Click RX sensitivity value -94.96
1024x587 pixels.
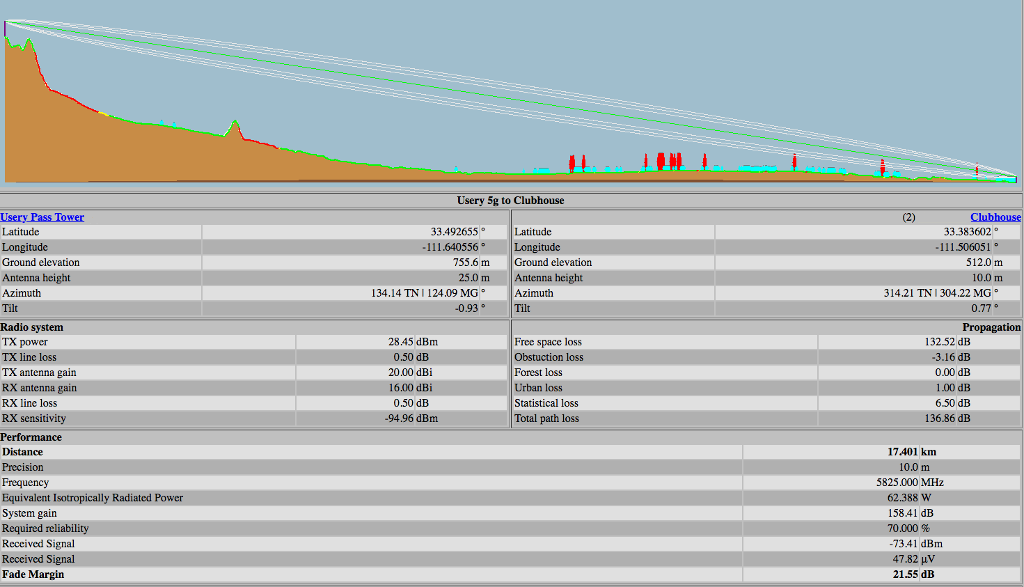pos(399,418)
